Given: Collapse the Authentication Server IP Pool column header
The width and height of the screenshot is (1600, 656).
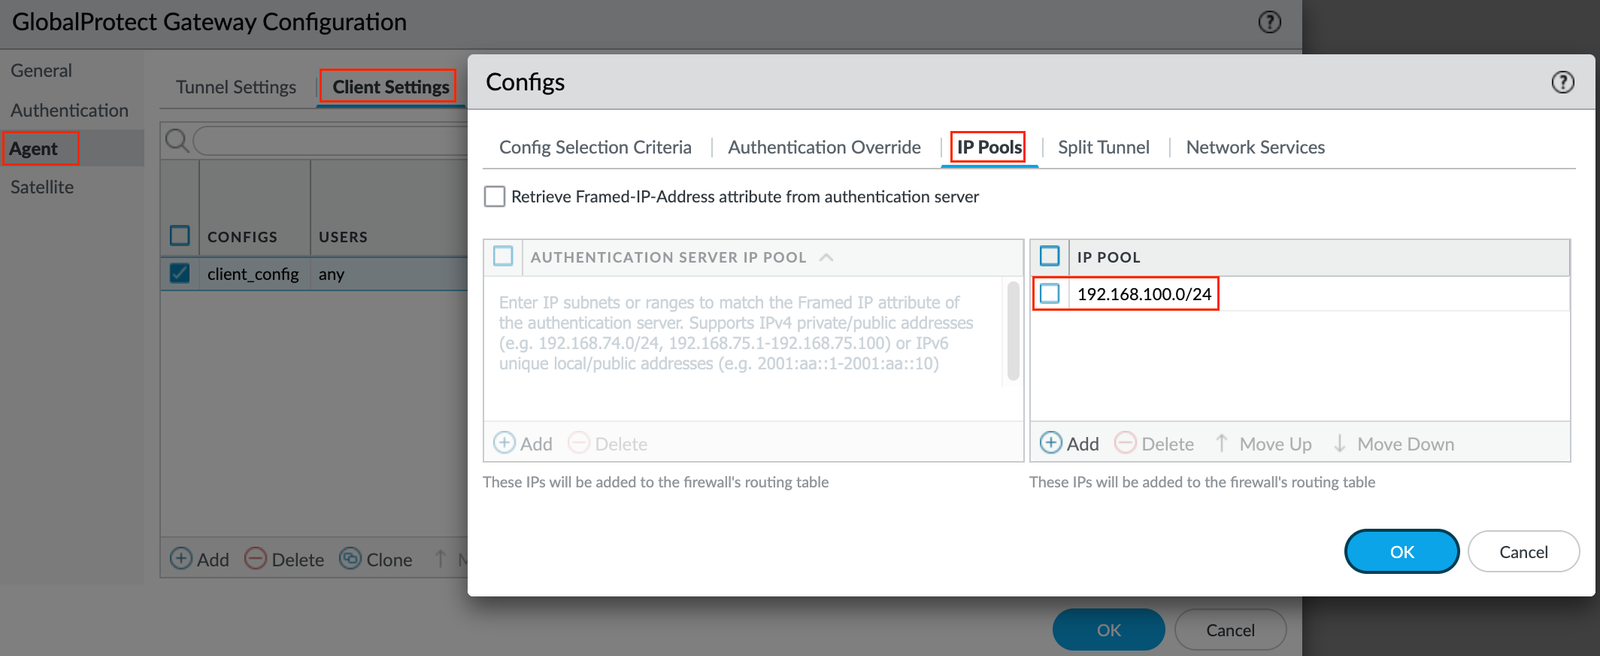Looking at the screenshot, I should tap(826, 256).
